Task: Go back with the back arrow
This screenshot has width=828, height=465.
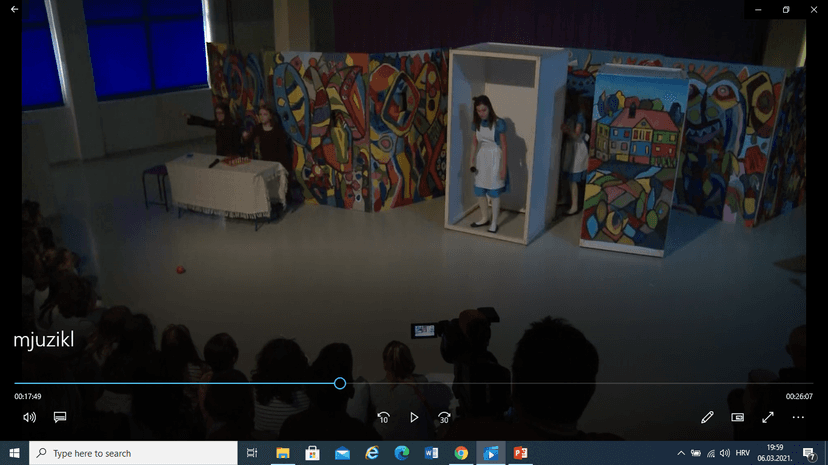Action: (14, 9)
